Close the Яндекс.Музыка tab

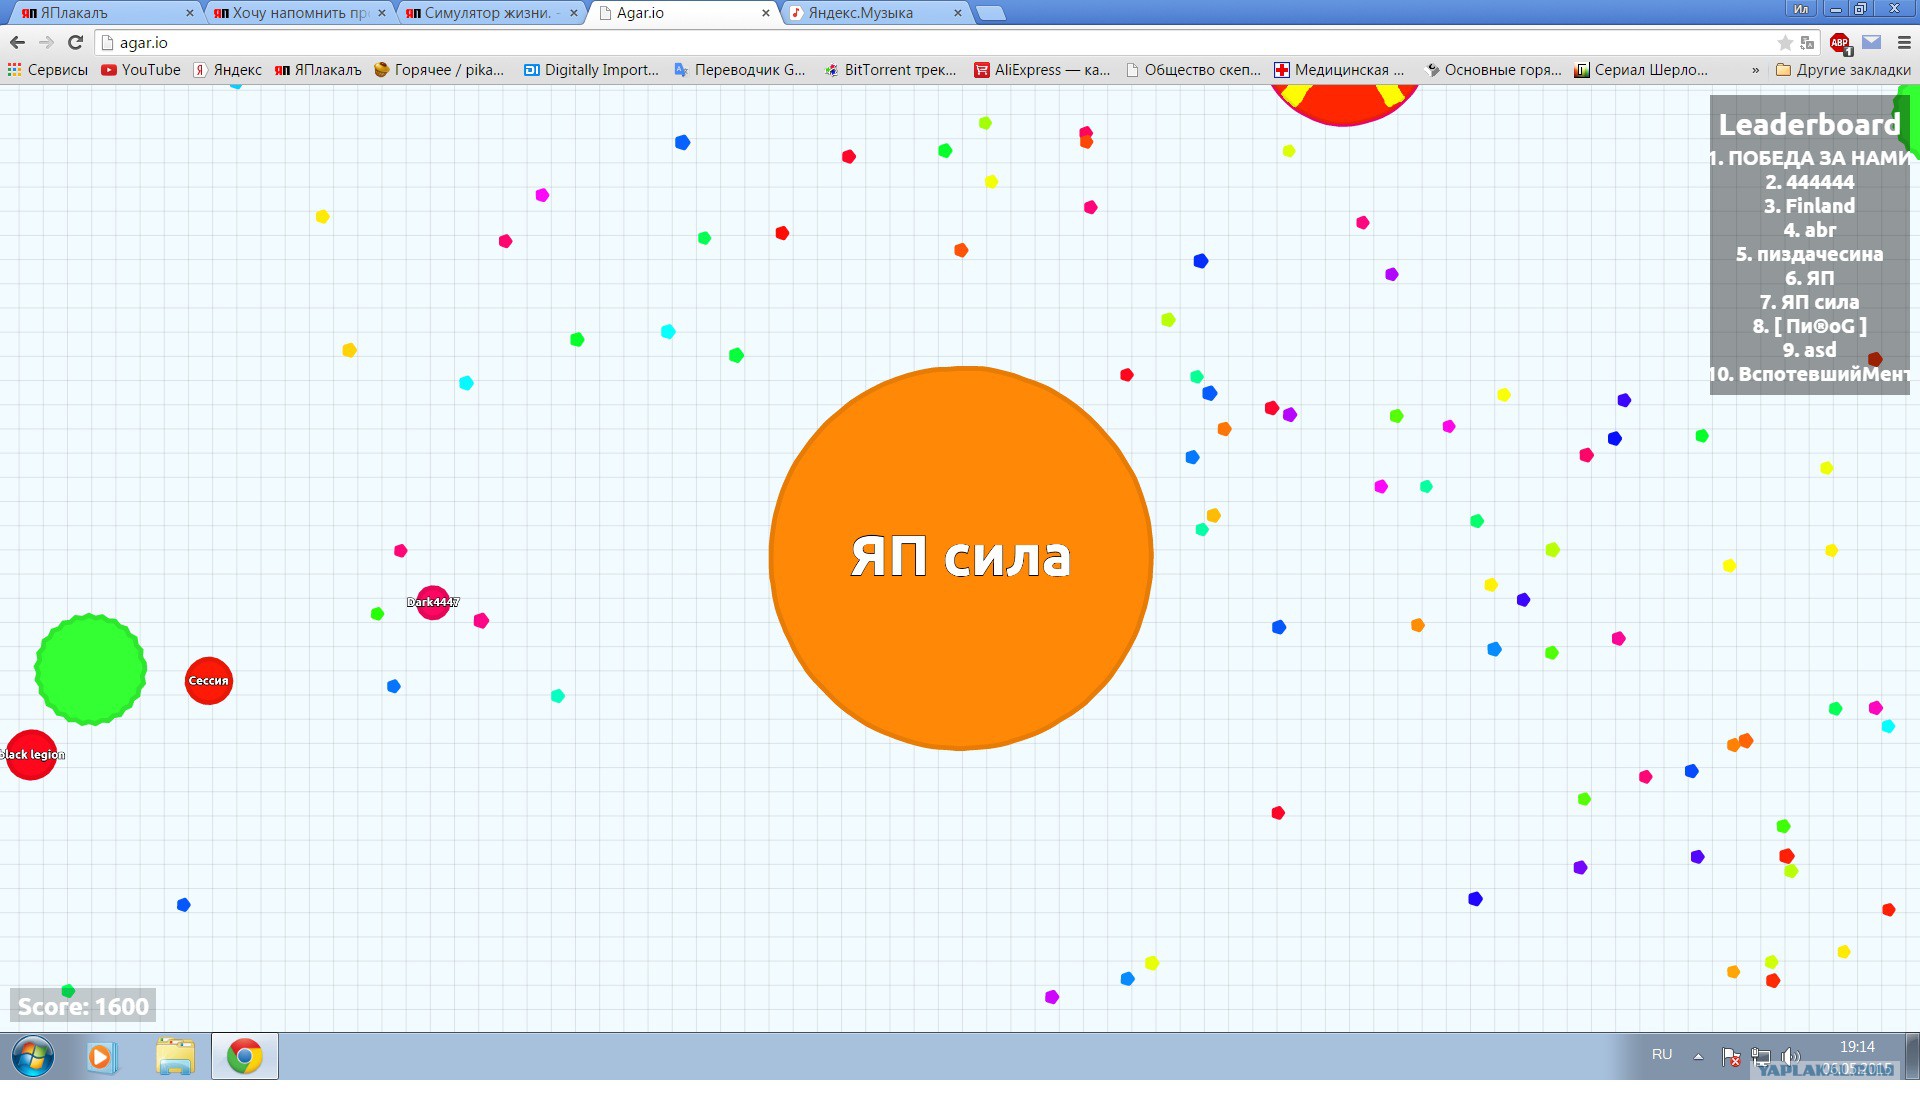[958, 13]
